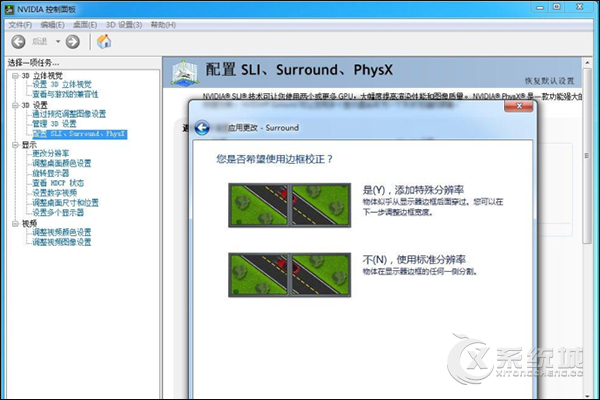Click the NVIDIA logo in title bar
This screenshot has height=400, width=600.
coord(9,9)
